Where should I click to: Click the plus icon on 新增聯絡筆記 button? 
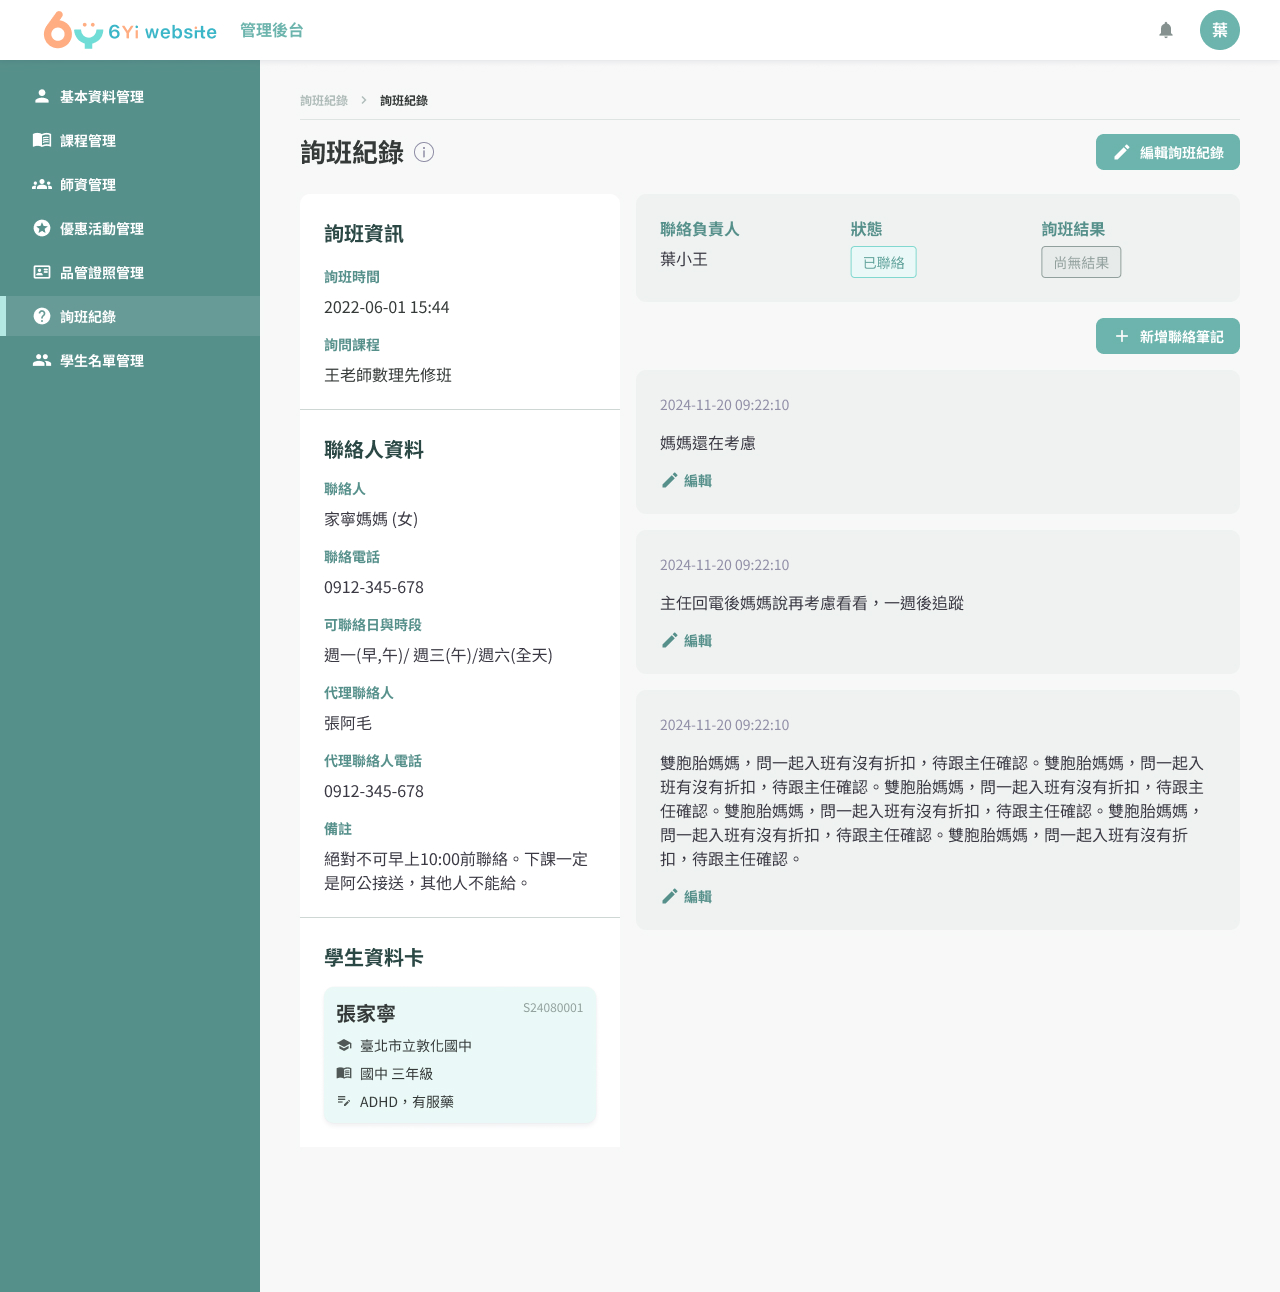[x=1122, y=336]
